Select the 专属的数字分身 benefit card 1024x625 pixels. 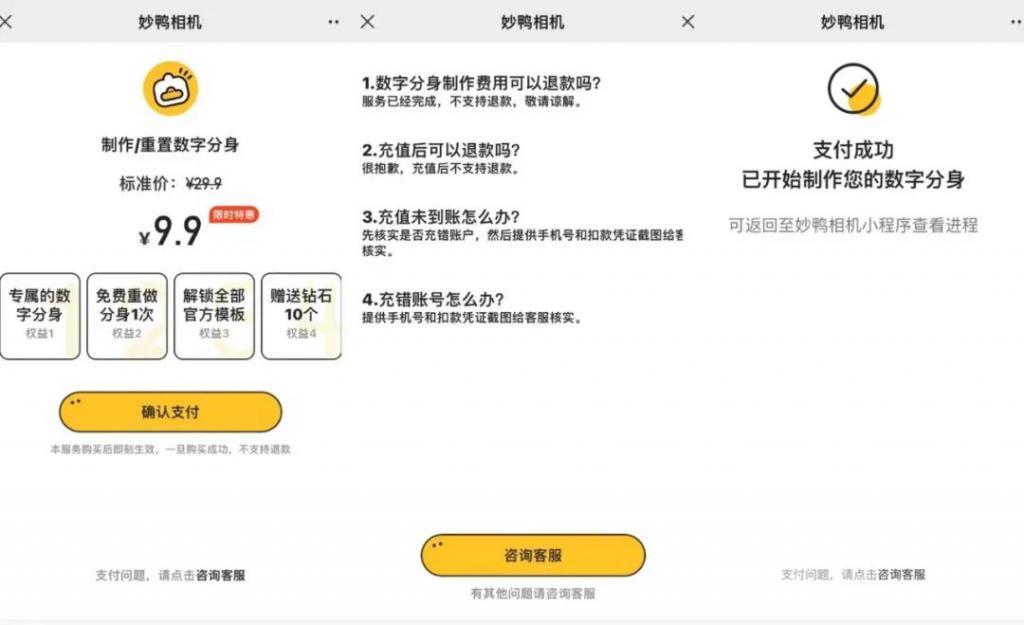[41, 315]
